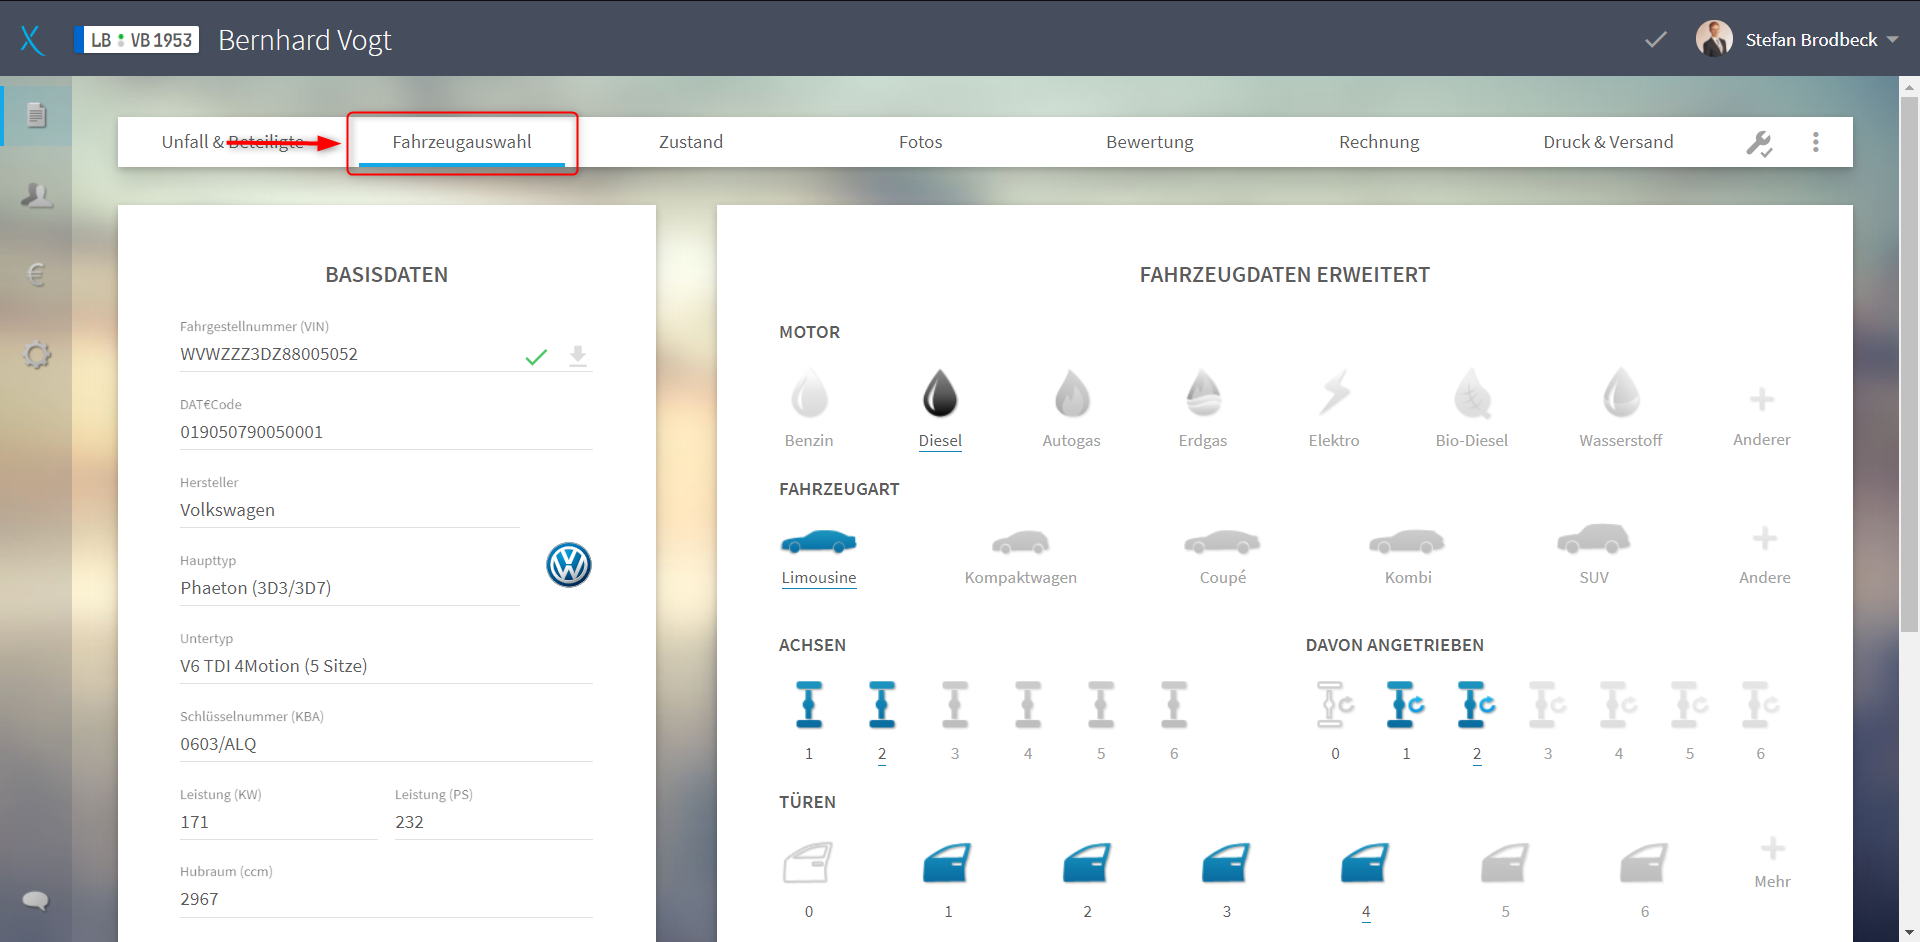Screen dimensions: 1920x942
Task: Click Stefan Brodbeck avatar photo
Action: 1714,39
